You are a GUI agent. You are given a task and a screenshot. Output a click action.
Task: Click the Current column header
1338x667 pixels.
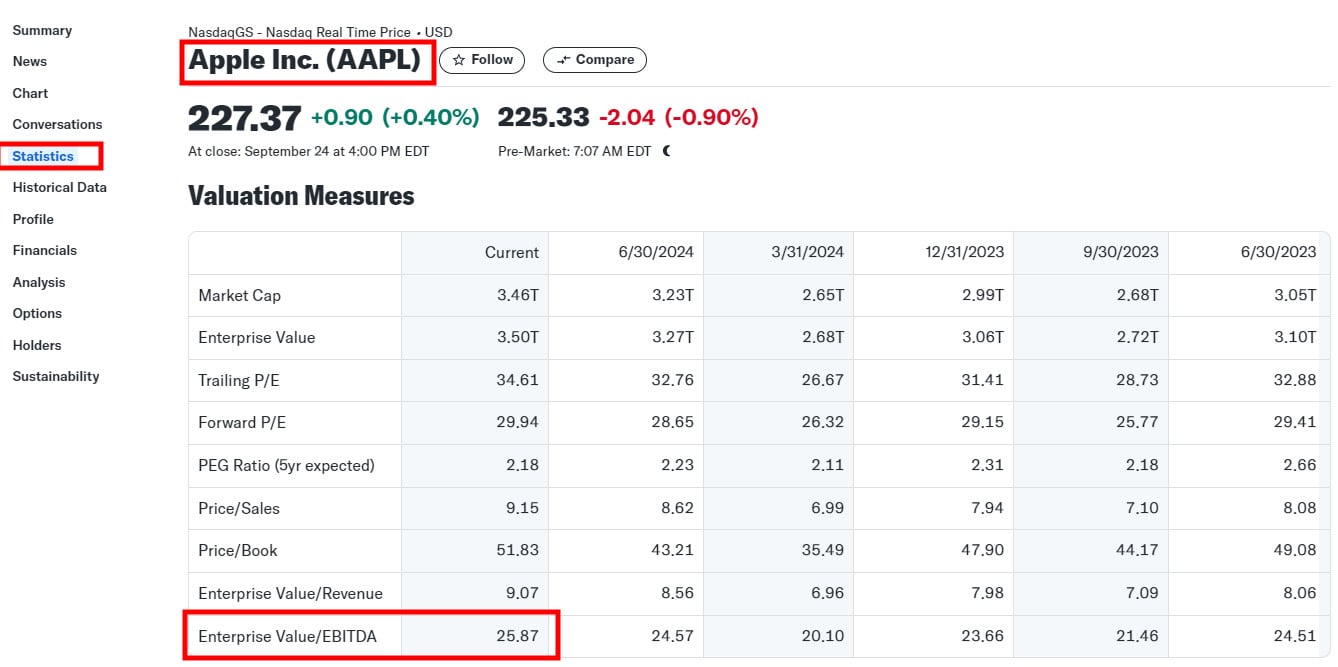coord(511,252)
